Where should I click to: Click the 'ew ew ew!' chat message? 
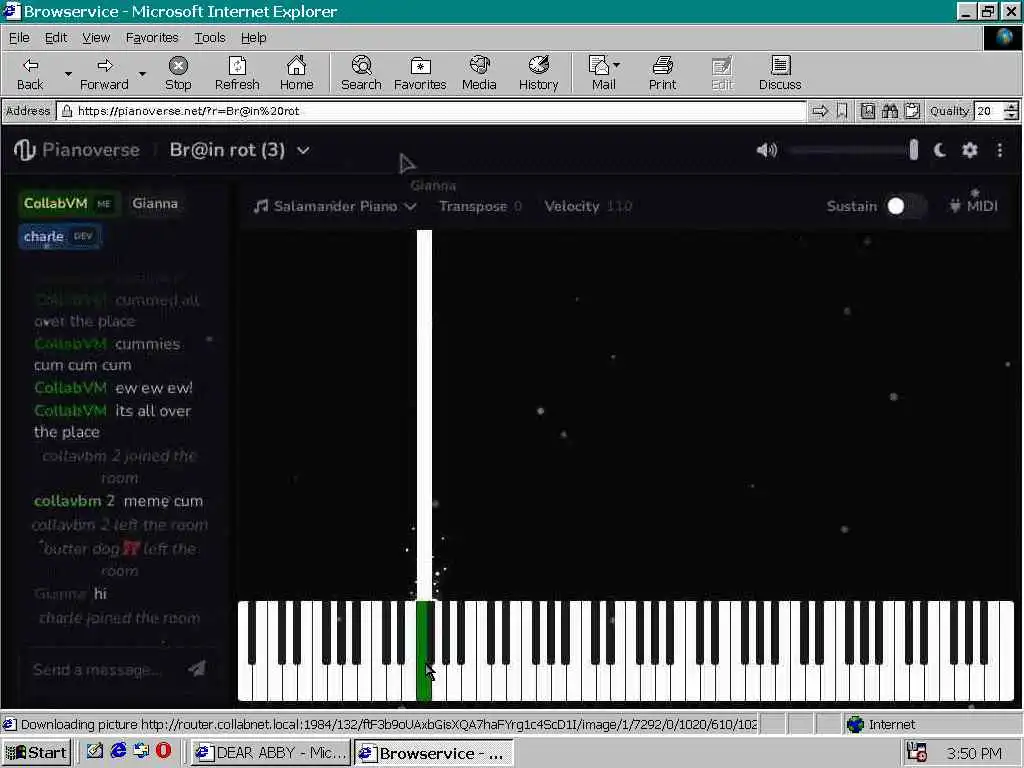click(x=154, y=388)
